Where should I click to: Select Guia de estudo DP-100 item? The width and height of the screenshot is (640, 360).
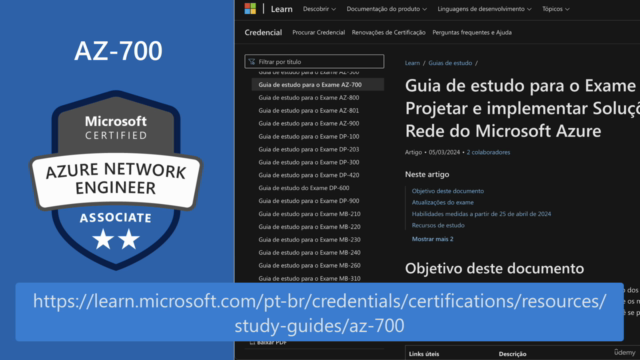309,136
